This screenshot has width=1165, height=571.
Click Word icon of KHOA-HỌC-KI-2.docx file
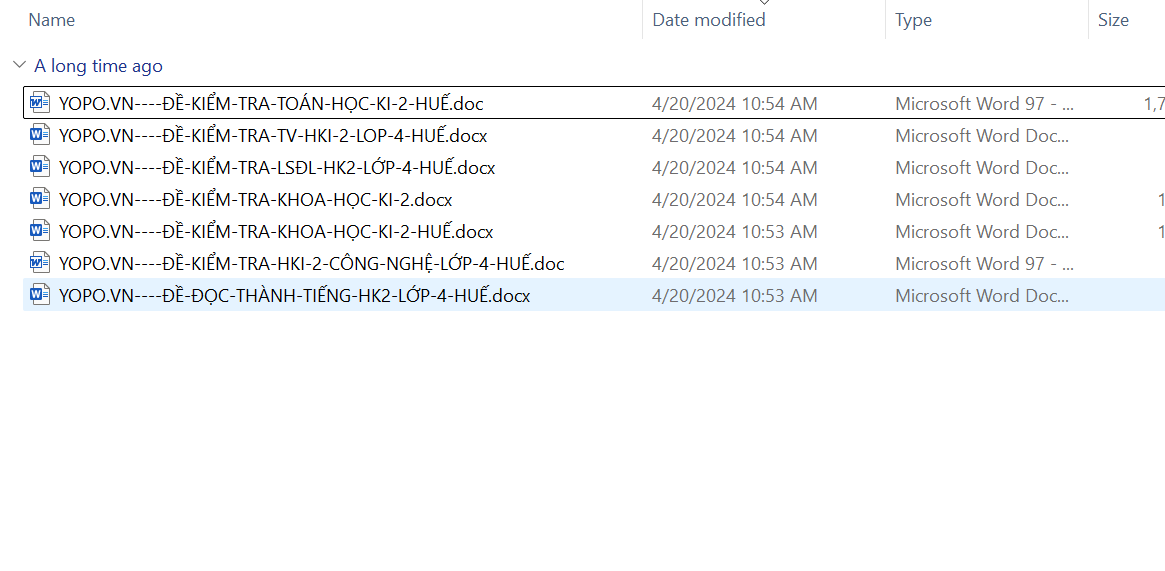(40, 199)
